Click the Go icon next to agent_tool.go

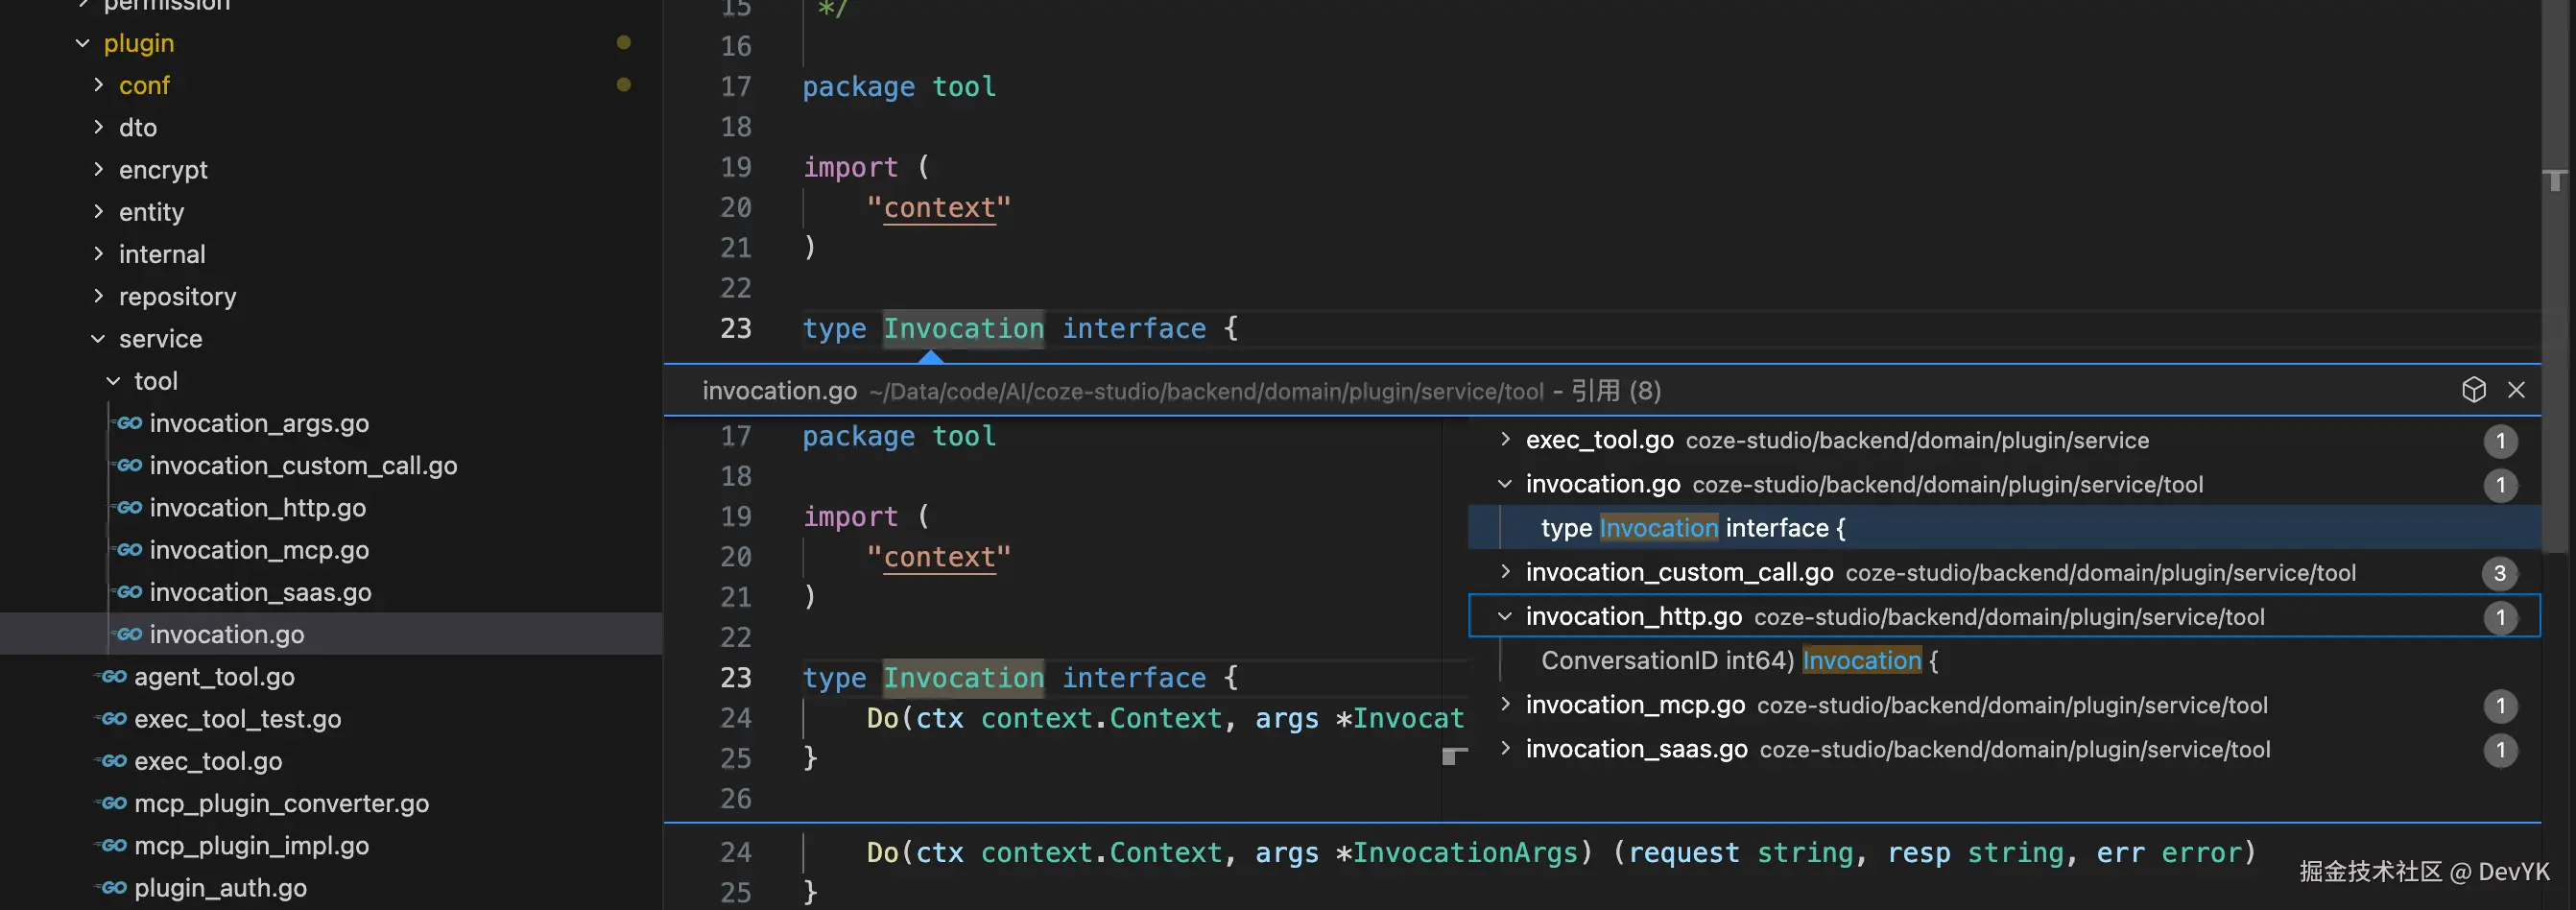point(114,677)
